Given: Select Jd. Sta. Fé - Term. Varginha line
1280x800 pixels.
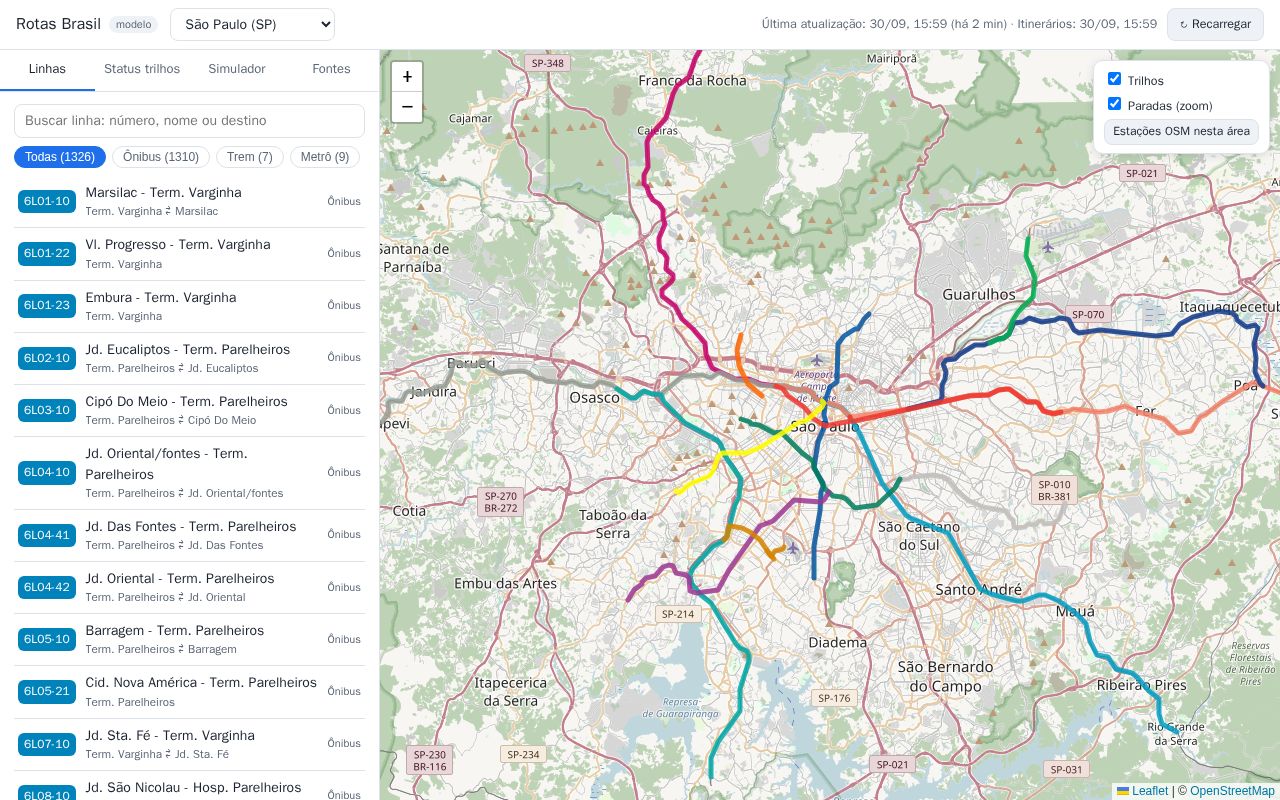Looking at the screenshot, I should tap(190, 744).
